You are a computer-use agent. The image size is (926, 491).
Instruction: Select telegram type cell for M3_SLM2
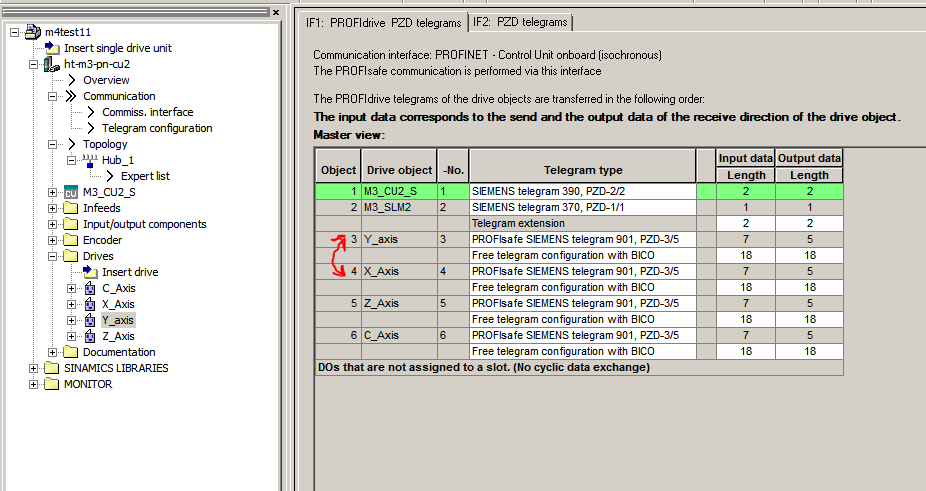tap(581, 207)
